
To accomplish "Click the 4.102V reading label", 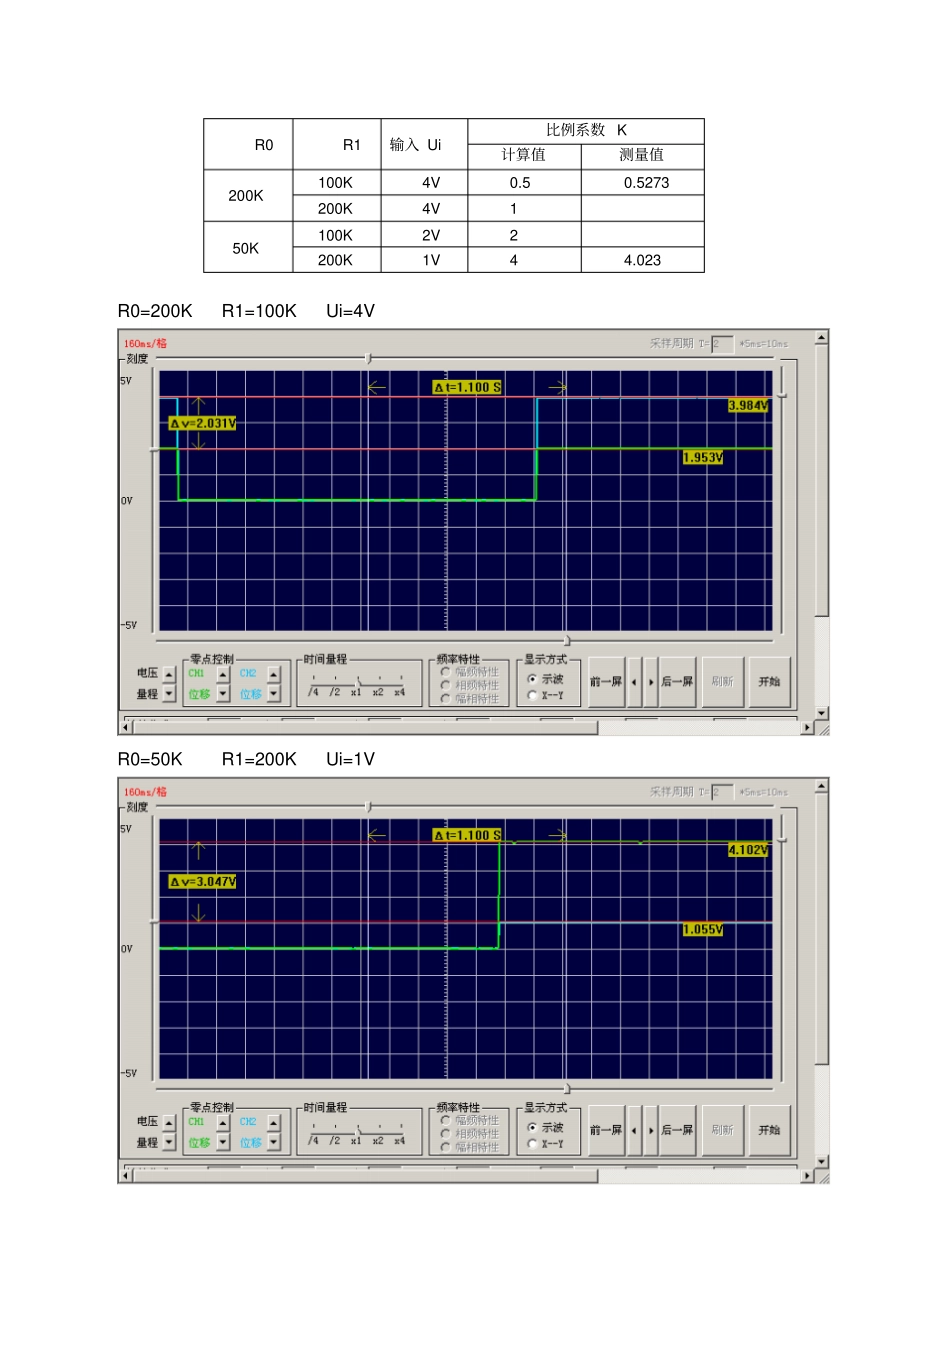I will (x=748, y=850).
